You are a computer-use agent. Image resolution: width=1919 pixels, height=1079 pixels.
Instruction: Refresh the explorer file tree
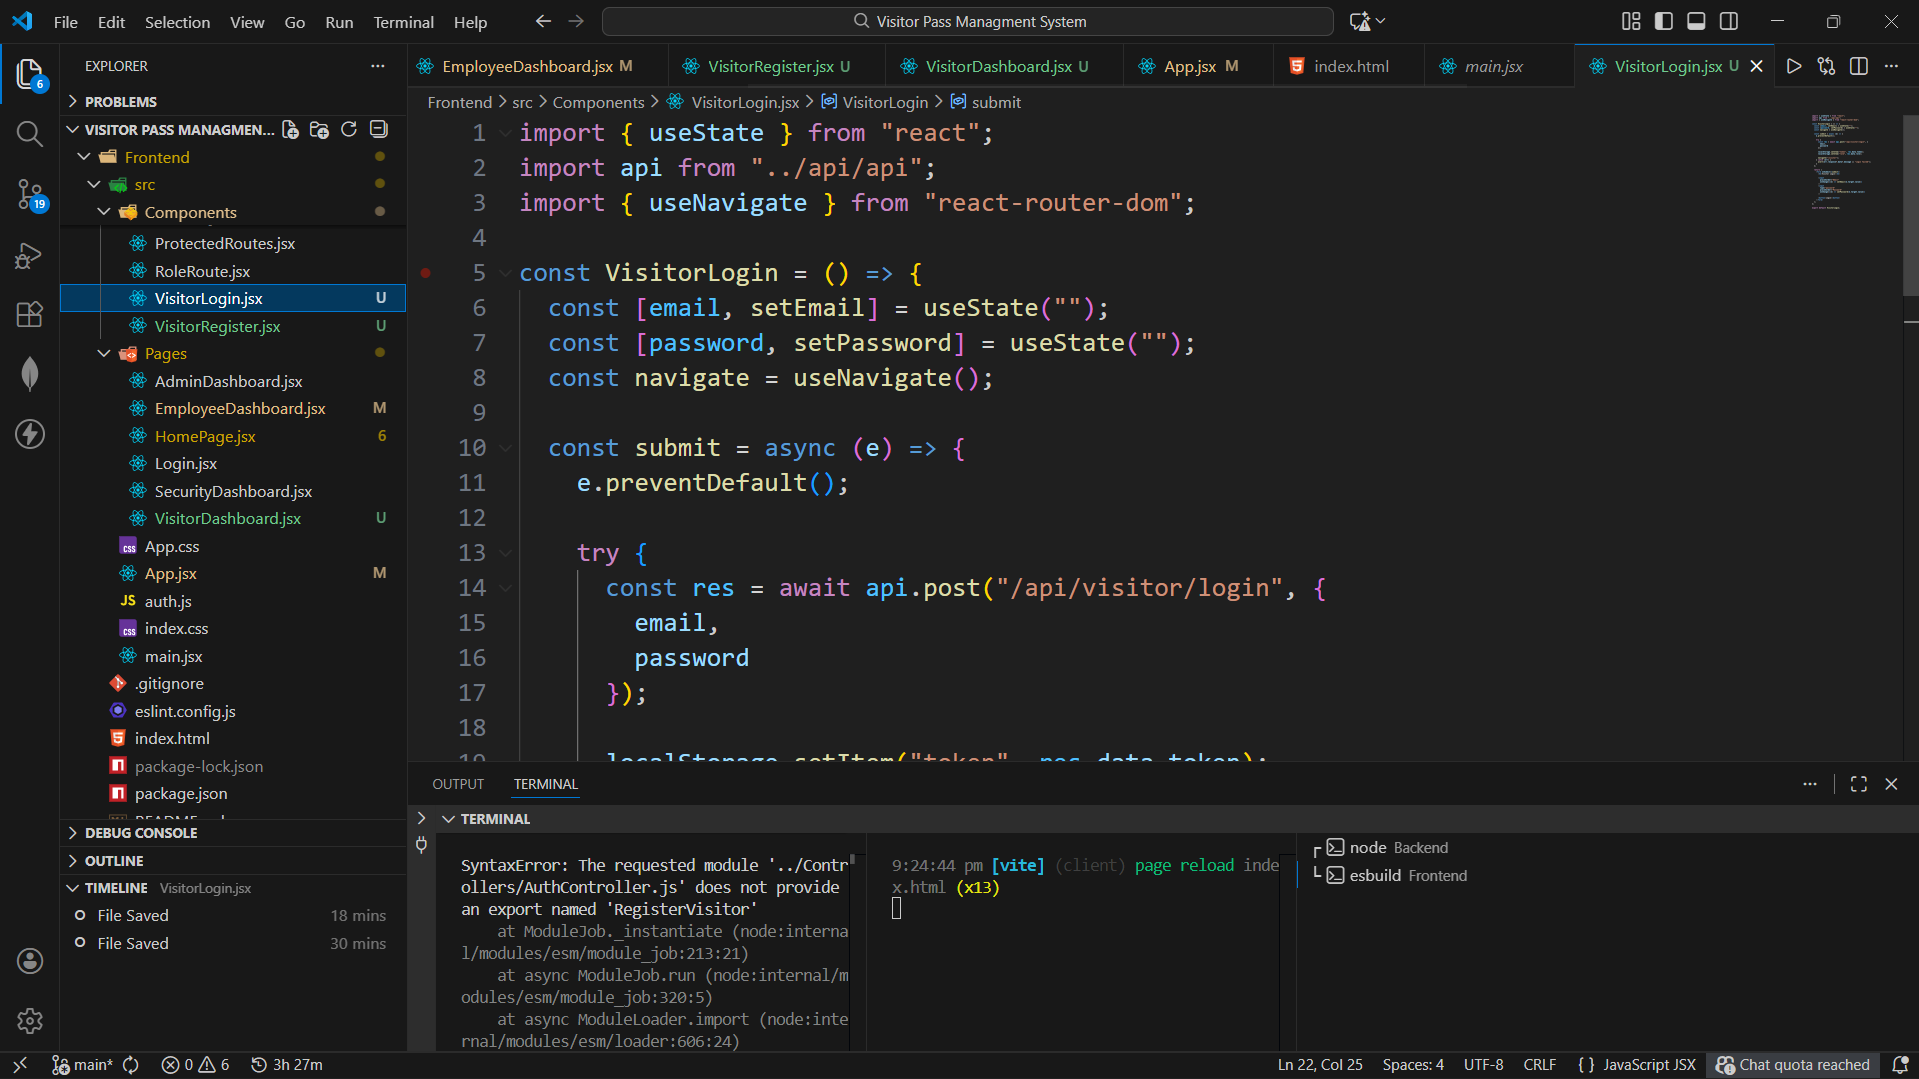[349, 130]
